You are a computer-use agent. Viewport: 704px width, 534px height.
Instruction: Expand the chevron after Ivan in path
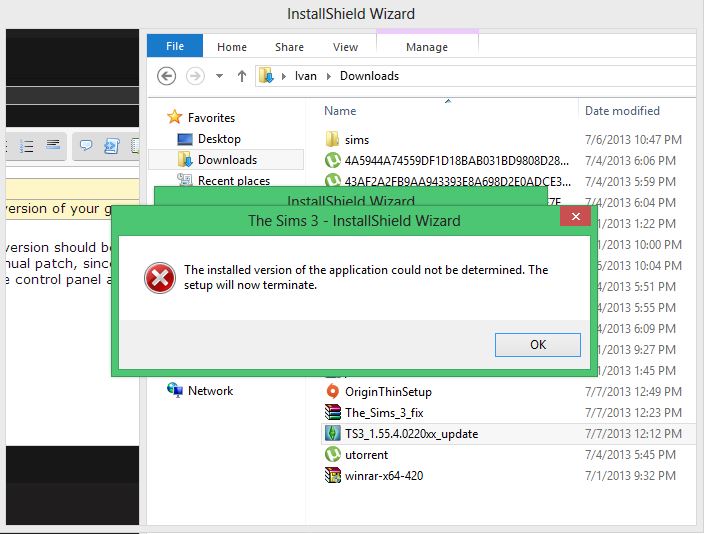329,76
